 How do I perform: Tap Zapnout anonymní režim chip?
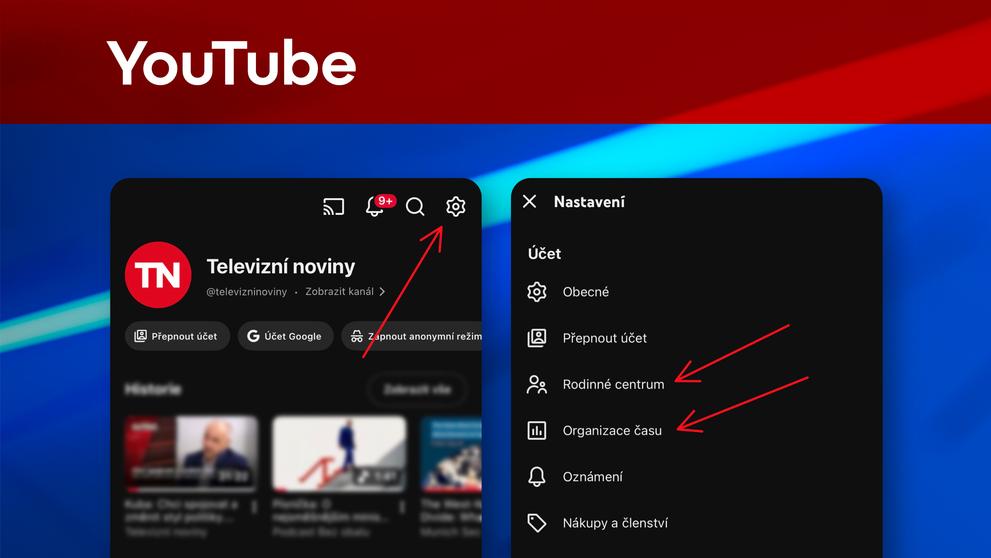411,336
